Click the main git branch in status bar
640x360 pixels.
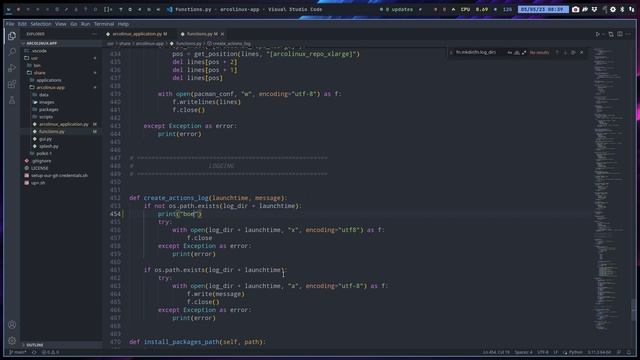tap(18, 352)
